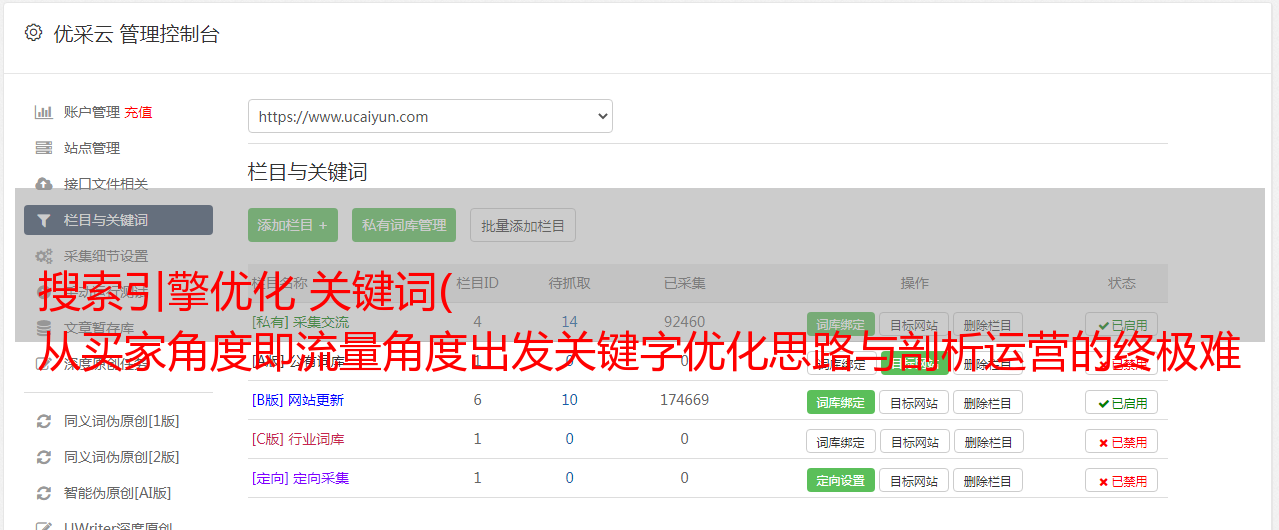
Task: Click 删除栏目 for the 定向采集 row
Action: click(x=987, y=480)
